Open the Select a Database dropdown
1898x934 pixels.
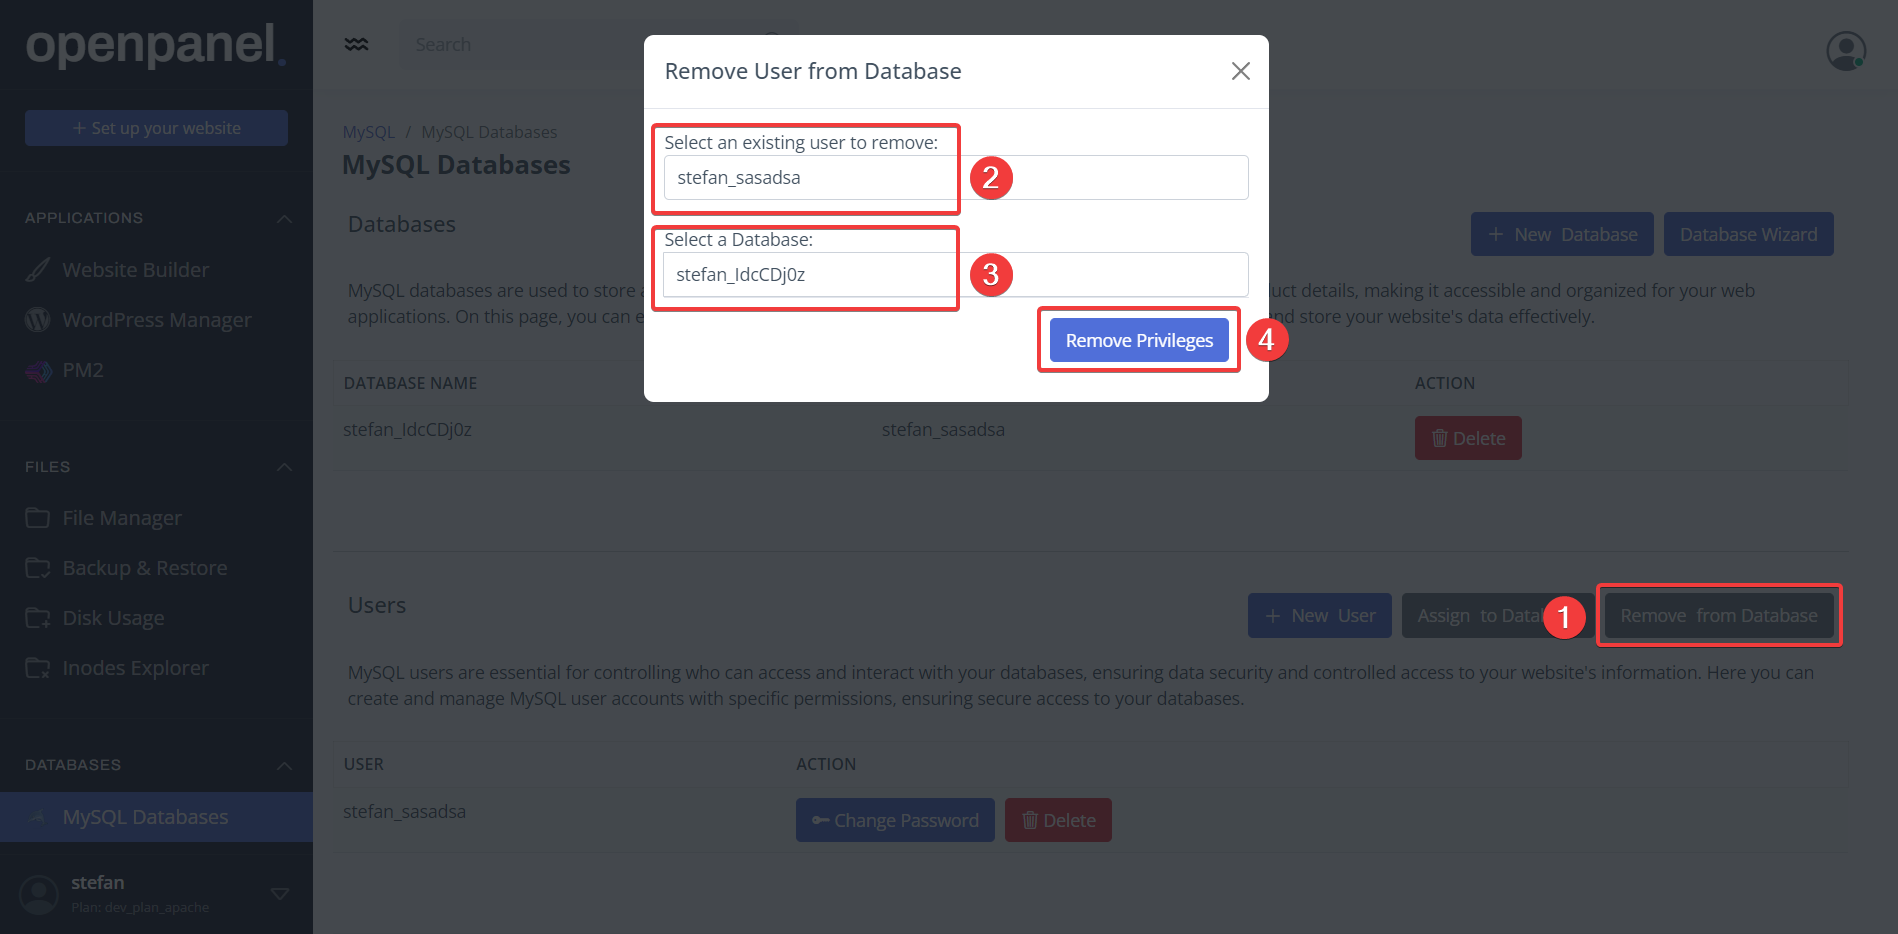[955, 275]
